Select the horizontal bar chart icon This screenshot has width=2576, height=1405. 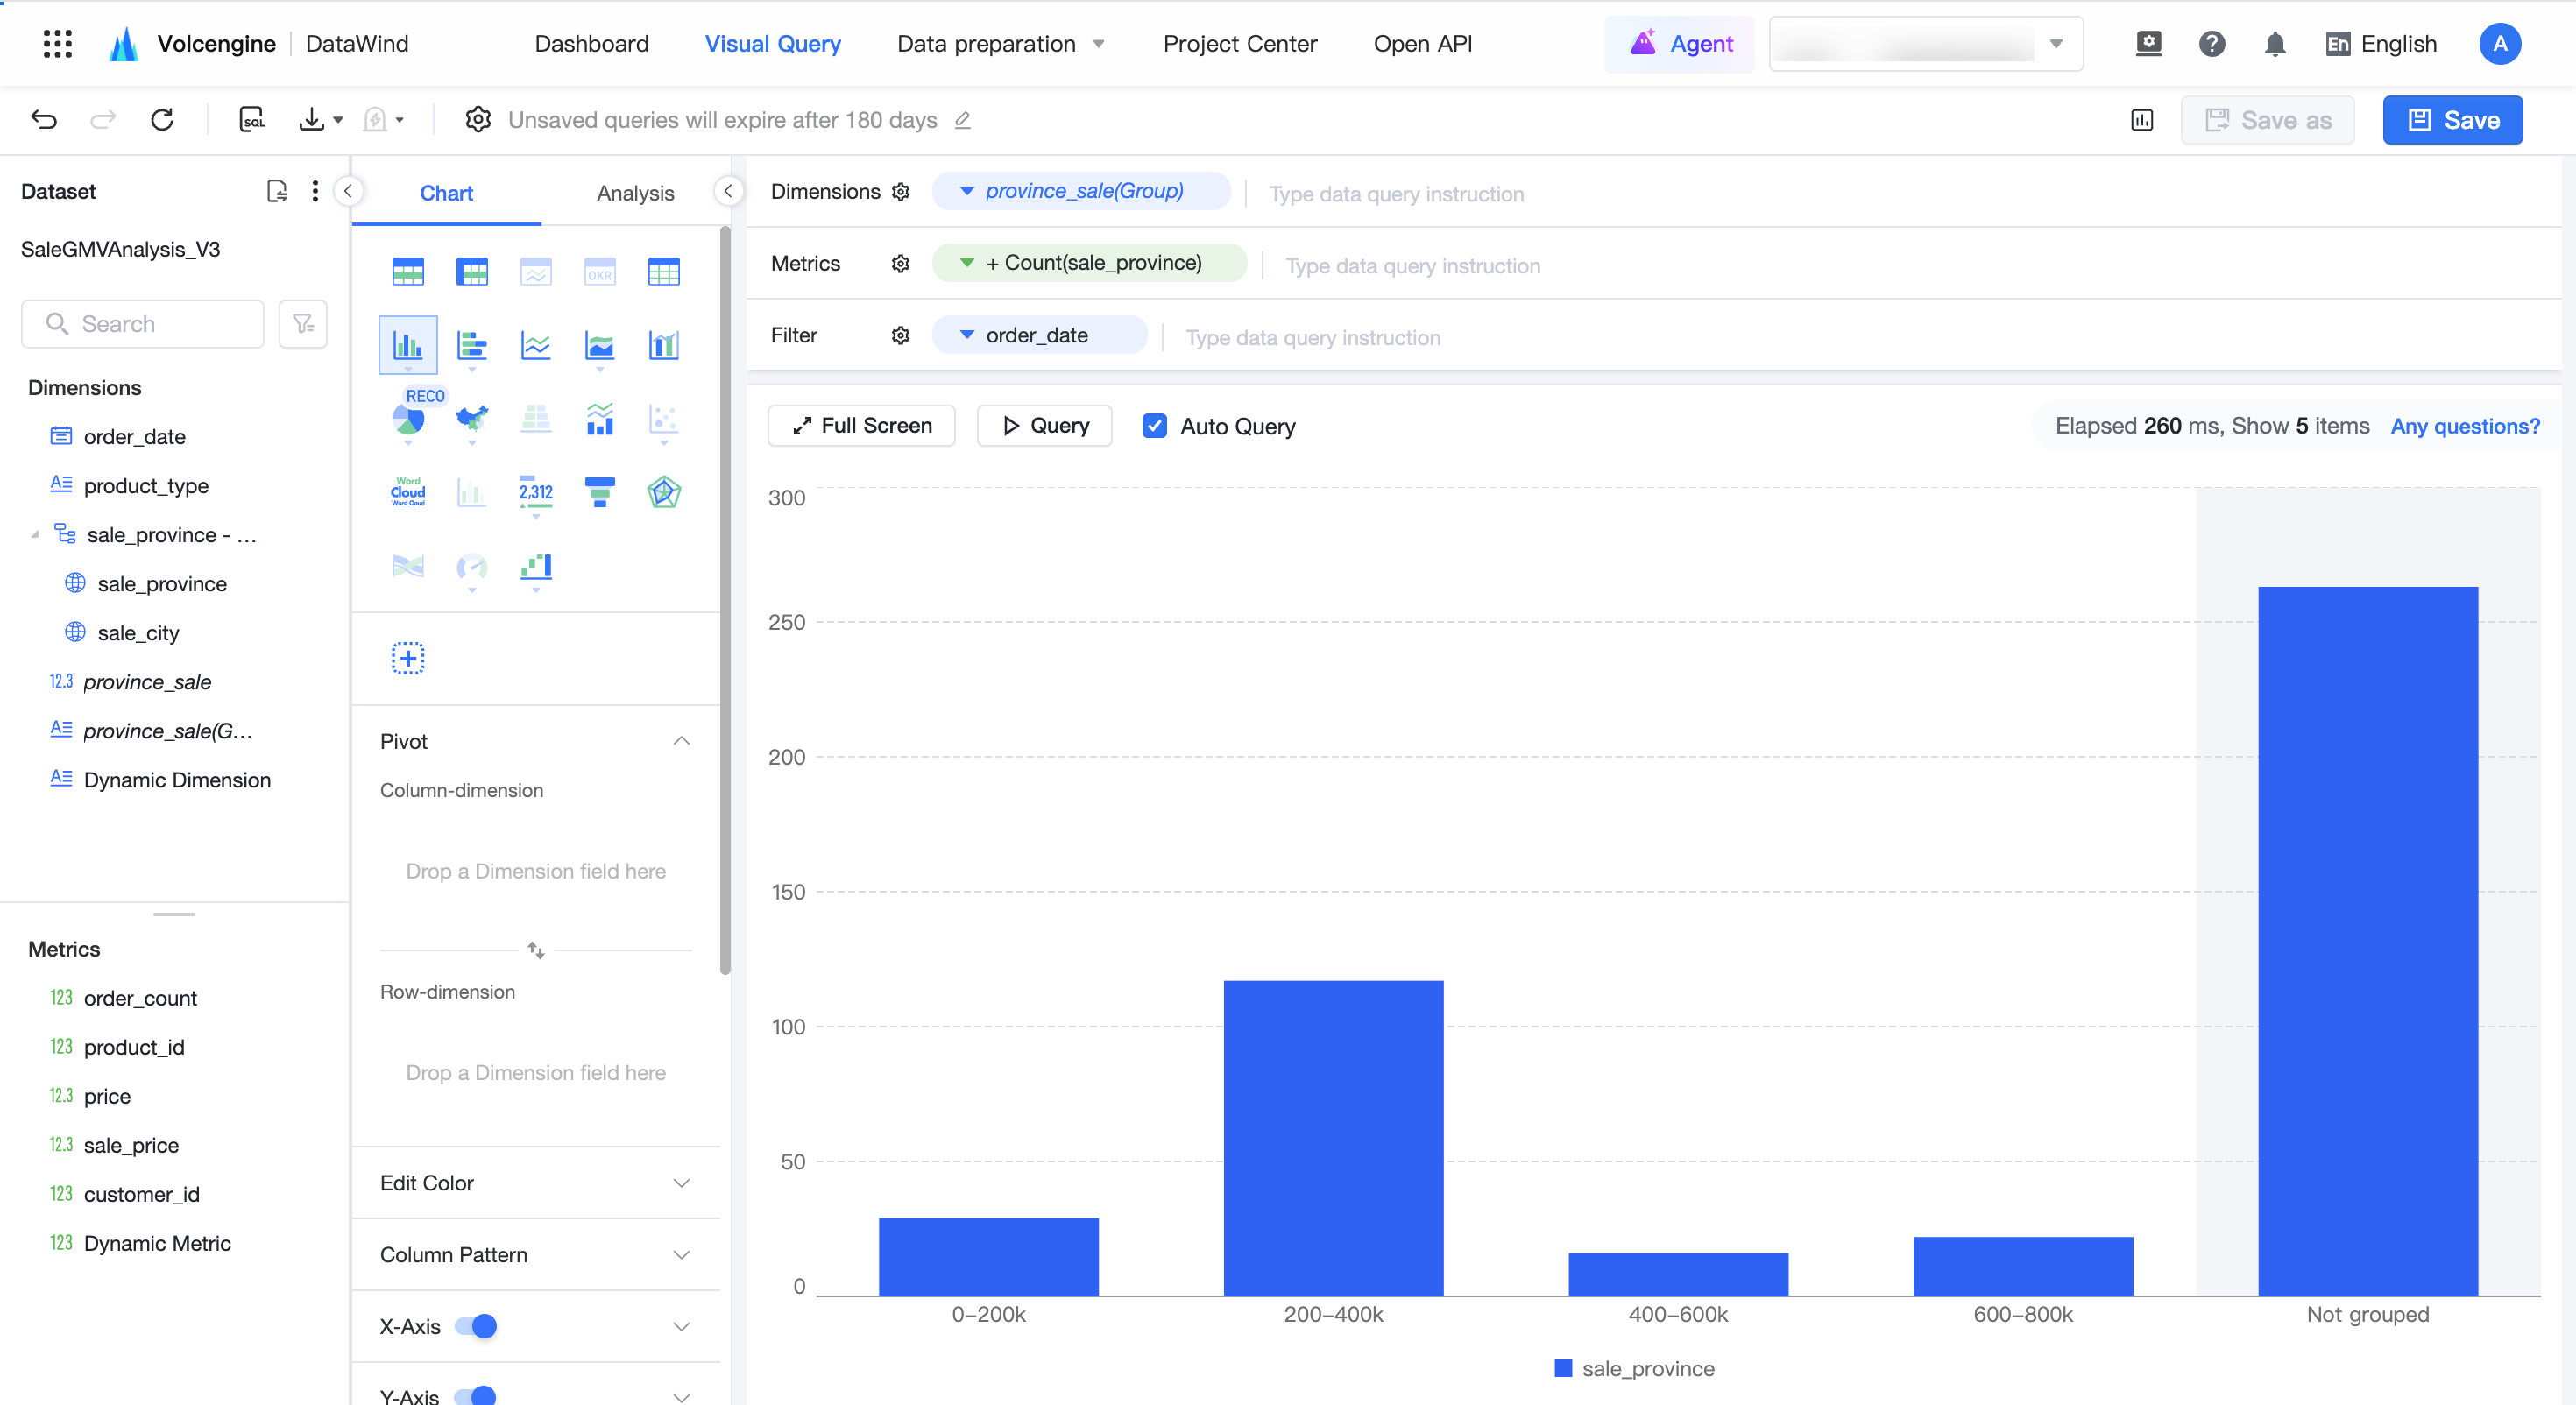472,345
